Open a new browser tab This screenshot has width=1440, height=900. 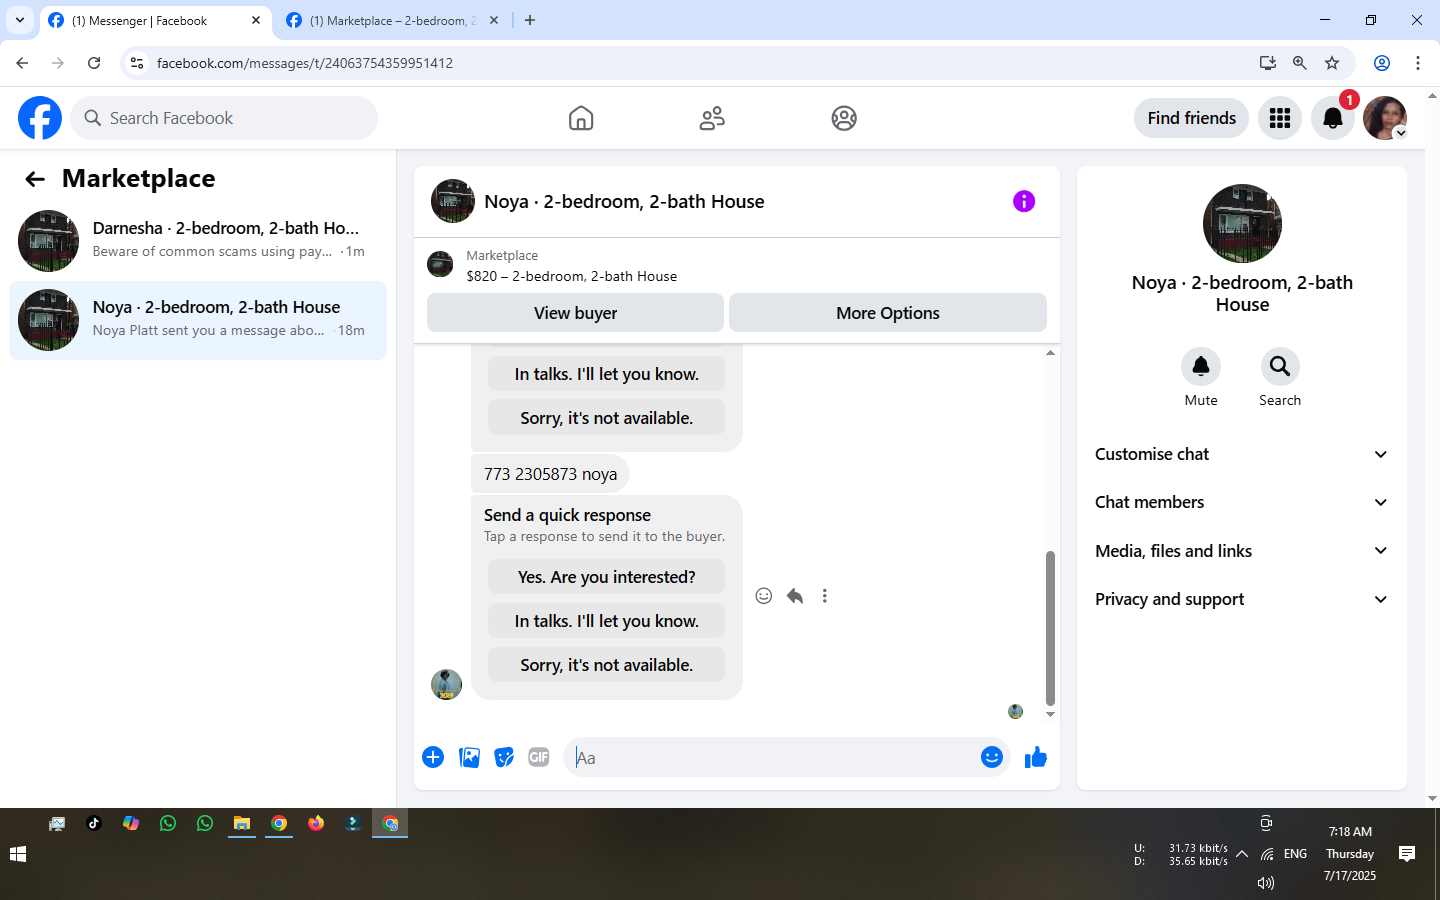click(x=530, y=20)
